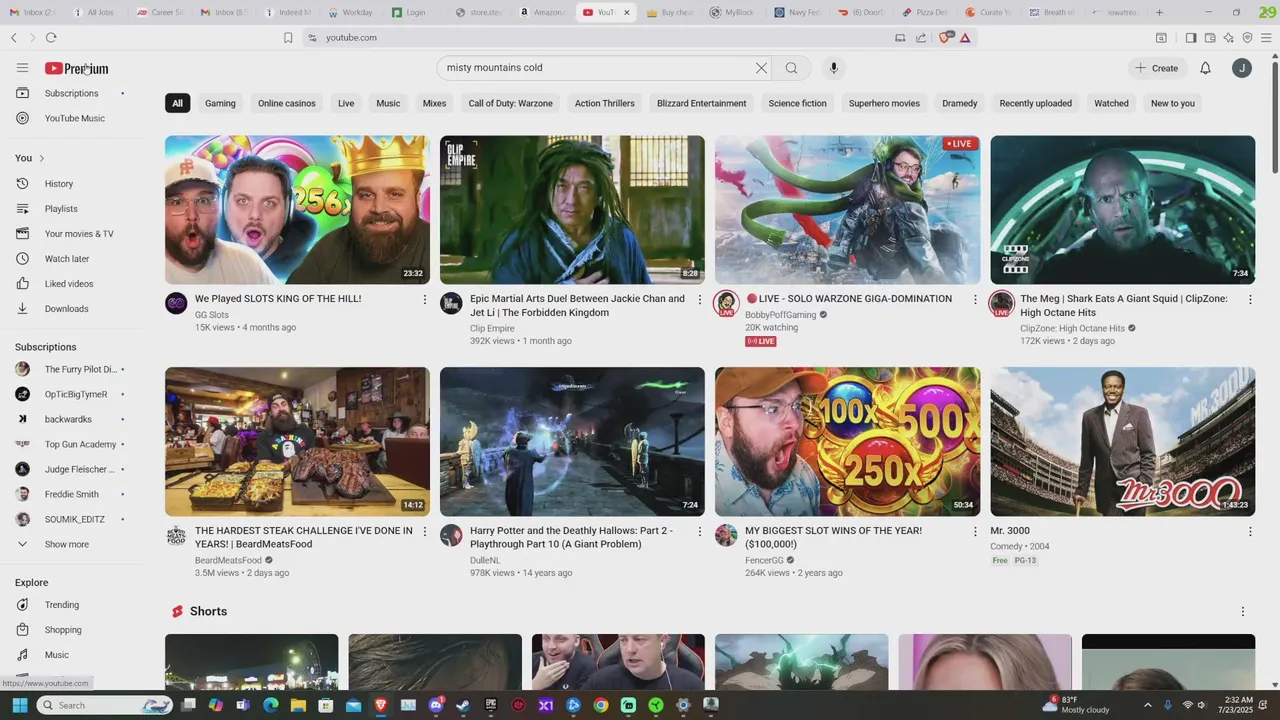Open the Shorts section options menu

point(1243,611)
